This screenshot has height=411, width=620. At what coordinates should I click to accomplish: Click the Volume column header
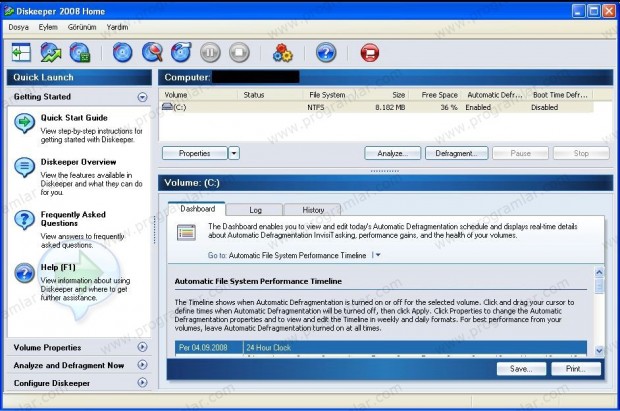[198, 95]
